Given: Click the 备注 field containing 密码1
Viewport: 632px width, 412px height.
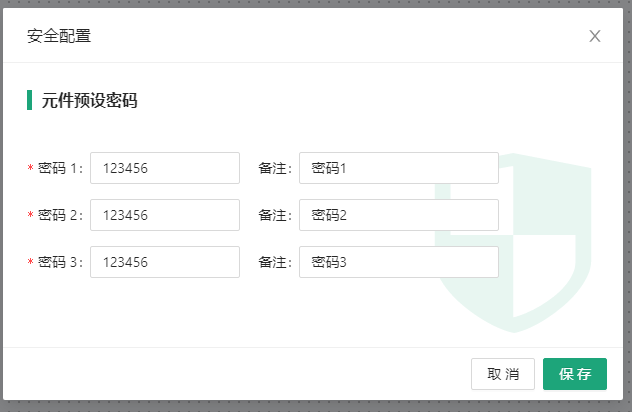Looking at the screenshot, I should click(398, 168).
